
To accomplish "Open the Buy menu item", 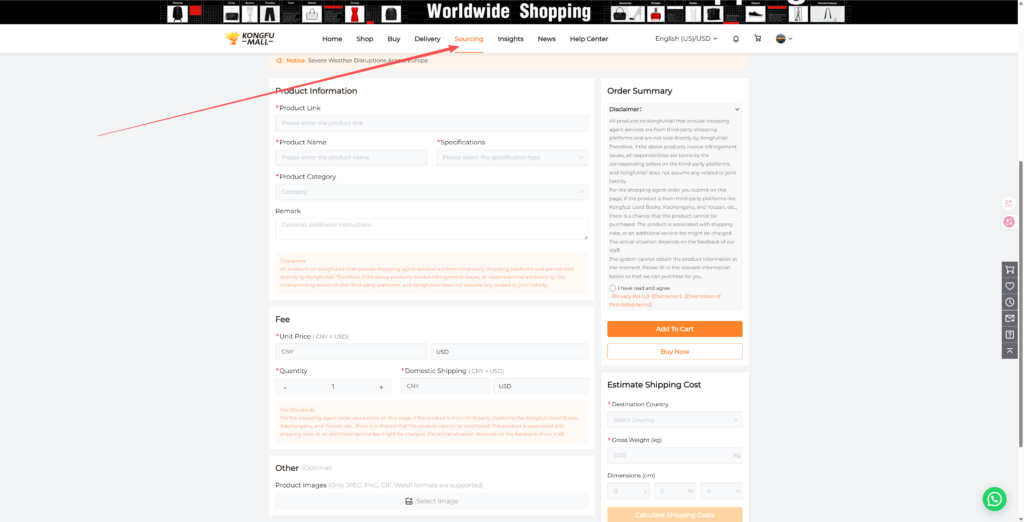I will (x=394, y=39).
